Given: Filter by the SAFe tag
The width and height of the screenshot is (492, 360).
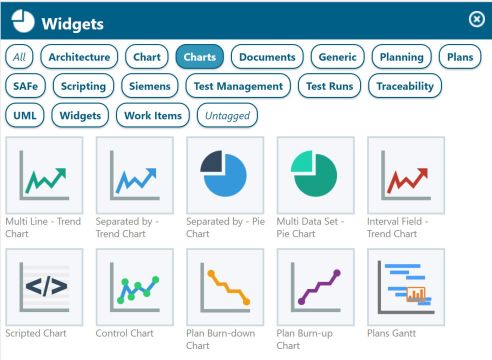Looking at the screenshot, I should click(x=25, y=86).
